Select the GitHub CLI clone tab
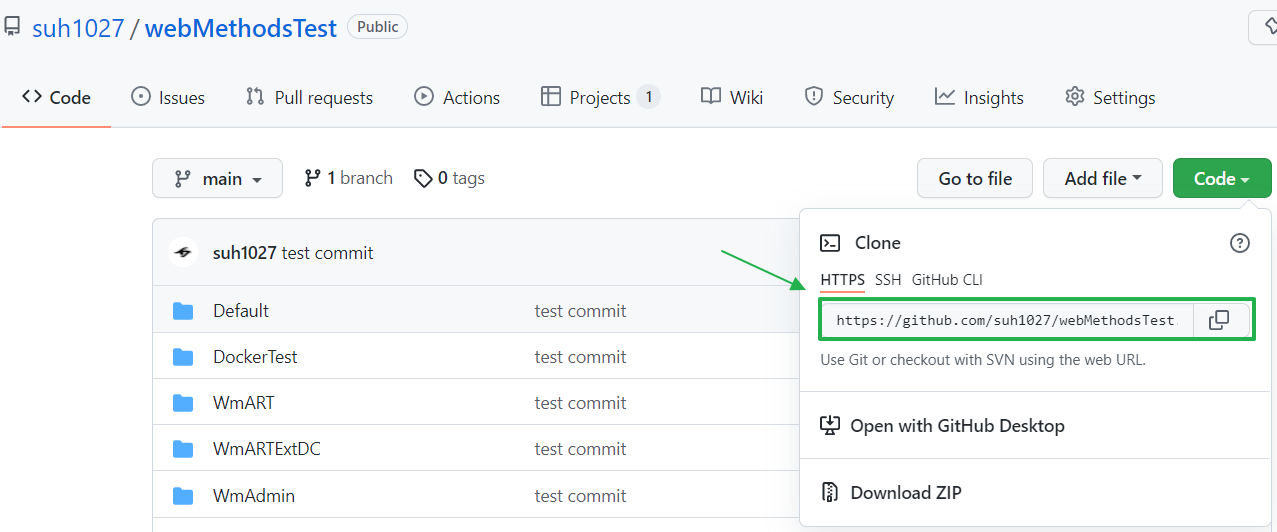Screen dimensions: 1277x532 click(946, 280)
